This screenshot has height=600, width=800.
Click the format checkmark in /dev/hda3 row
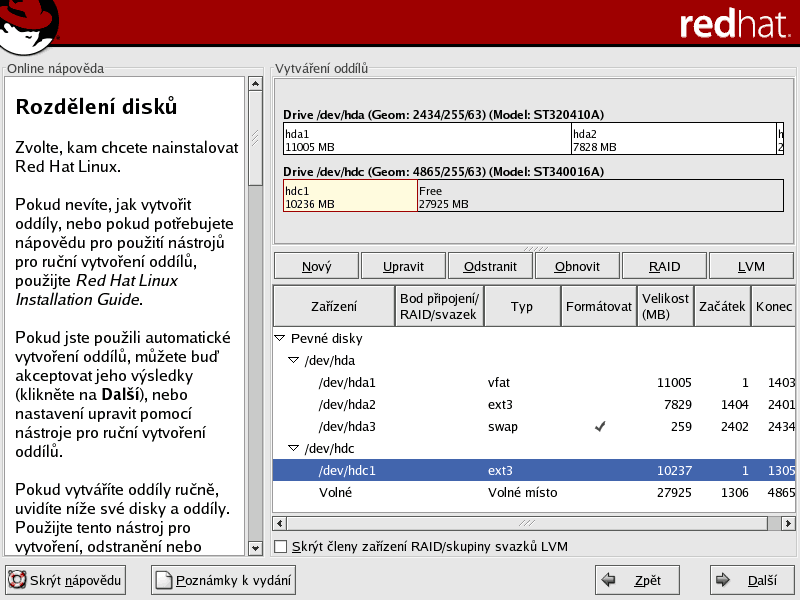click(600, 427)
